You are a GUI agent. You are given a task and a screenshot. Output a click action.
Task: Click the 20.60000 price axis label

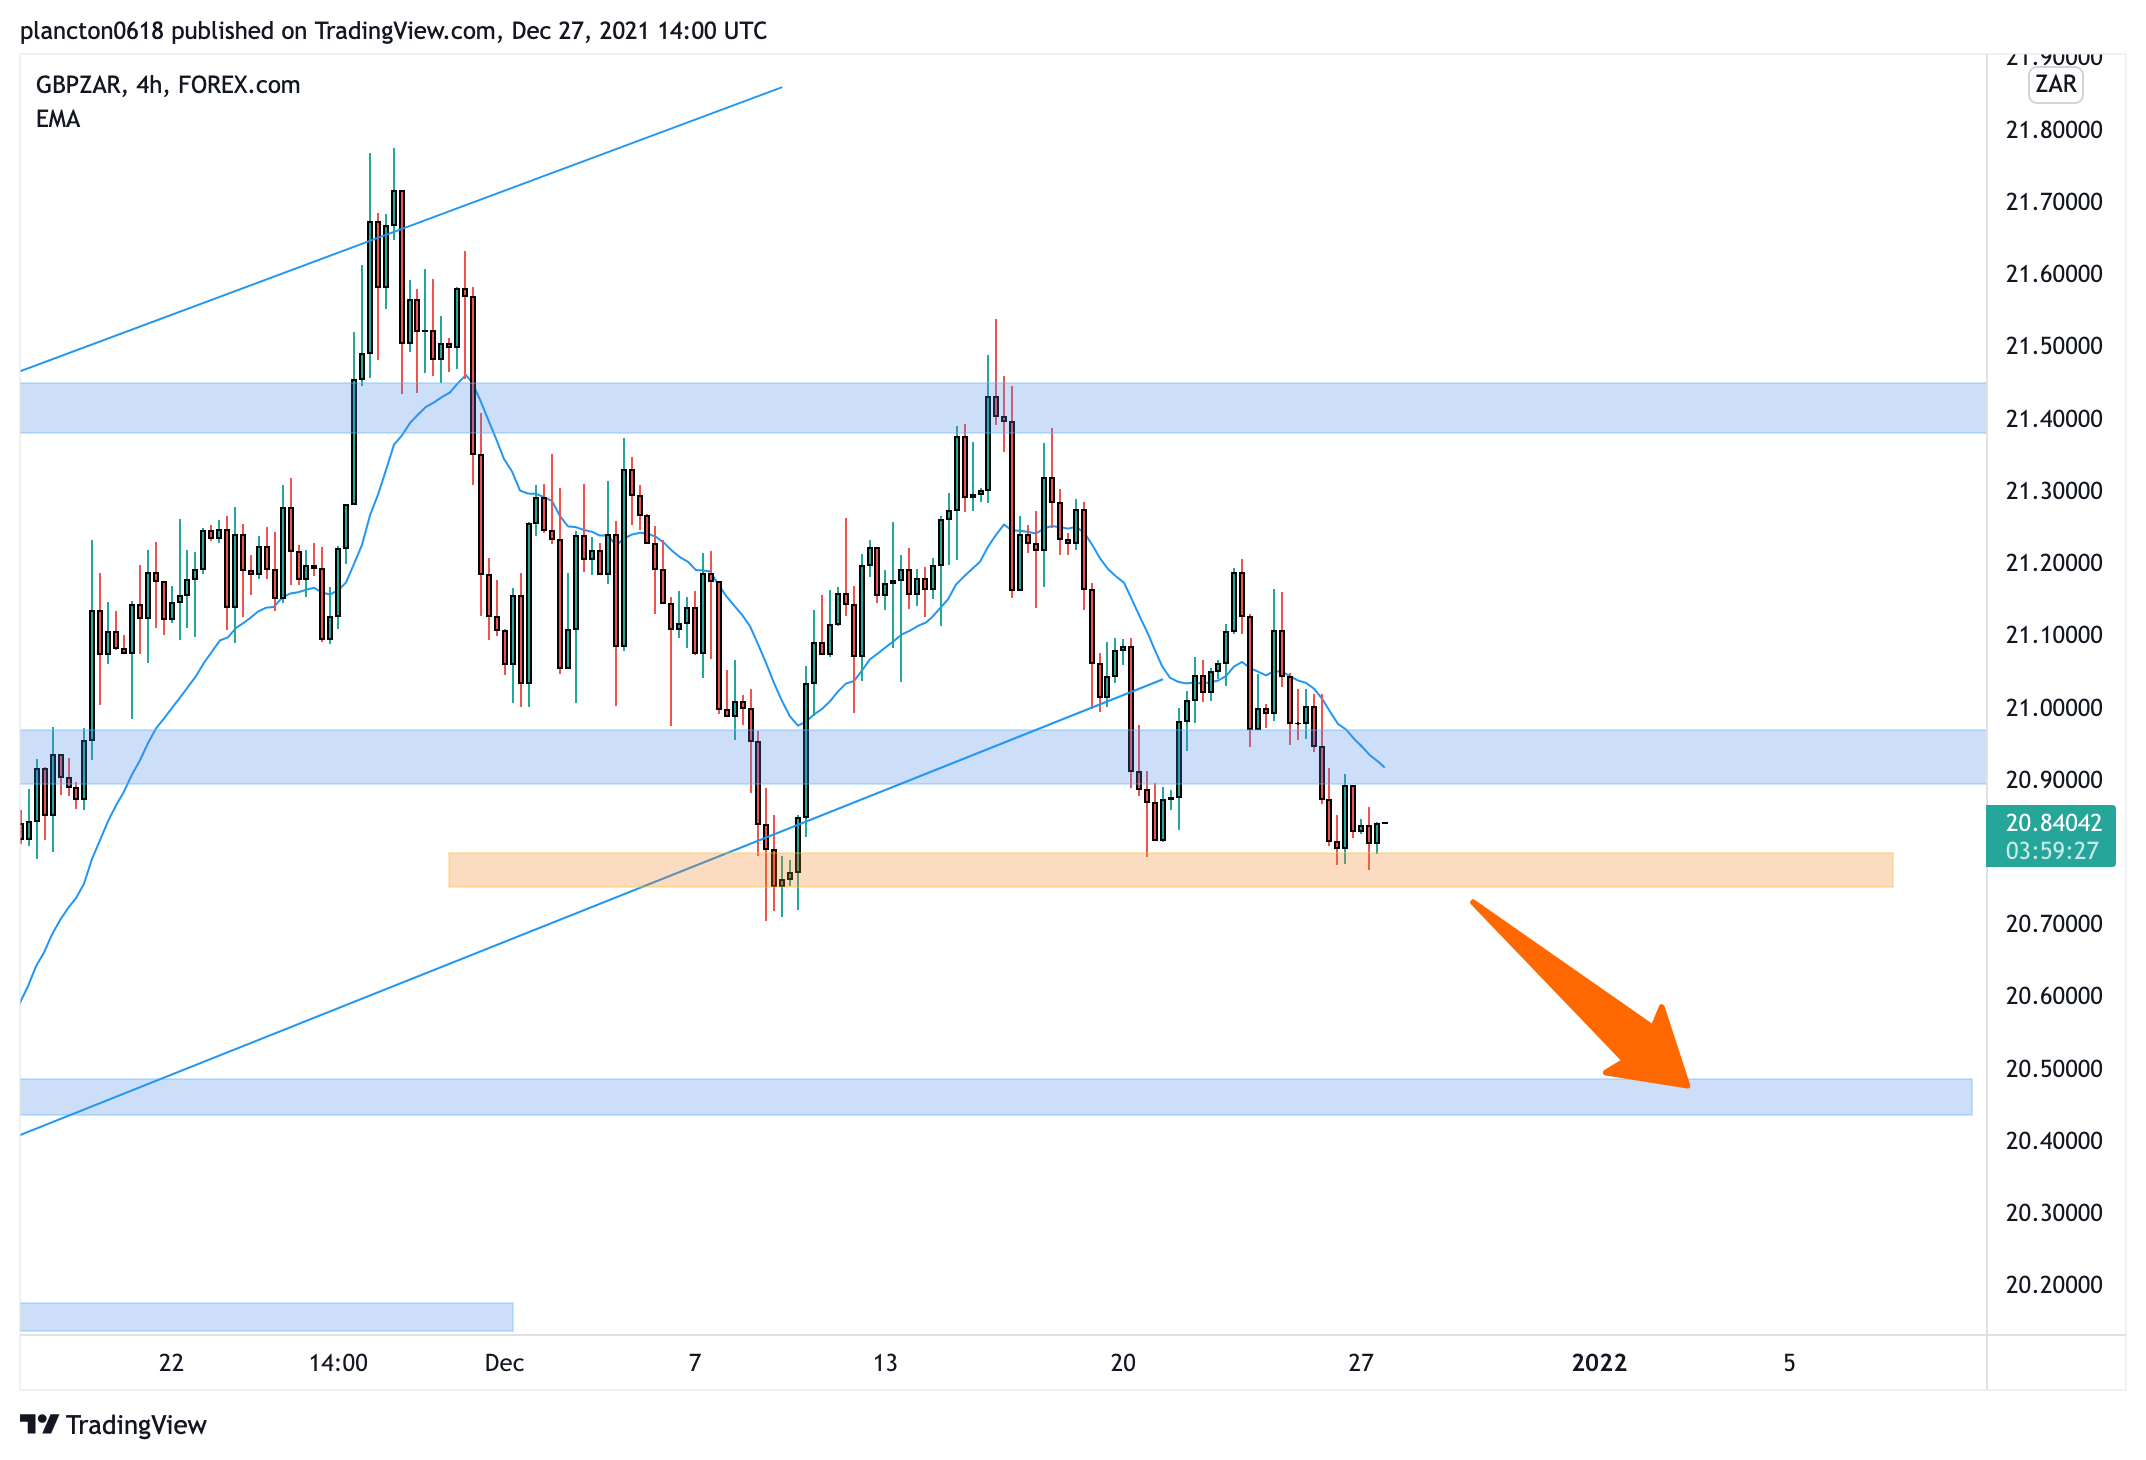coord(2054,996)
